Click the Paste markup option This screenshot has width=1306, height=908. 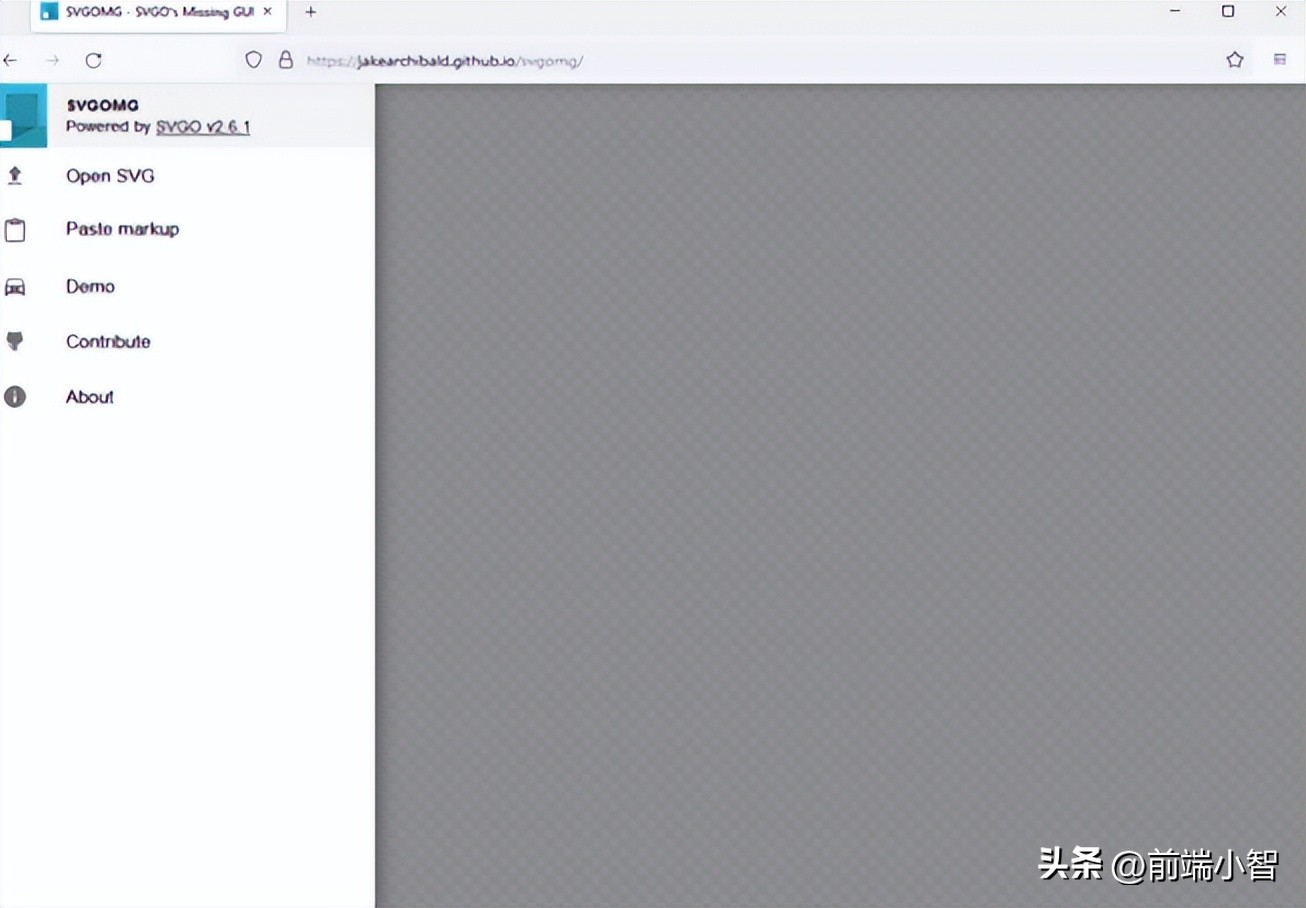(x=121, y=229)
